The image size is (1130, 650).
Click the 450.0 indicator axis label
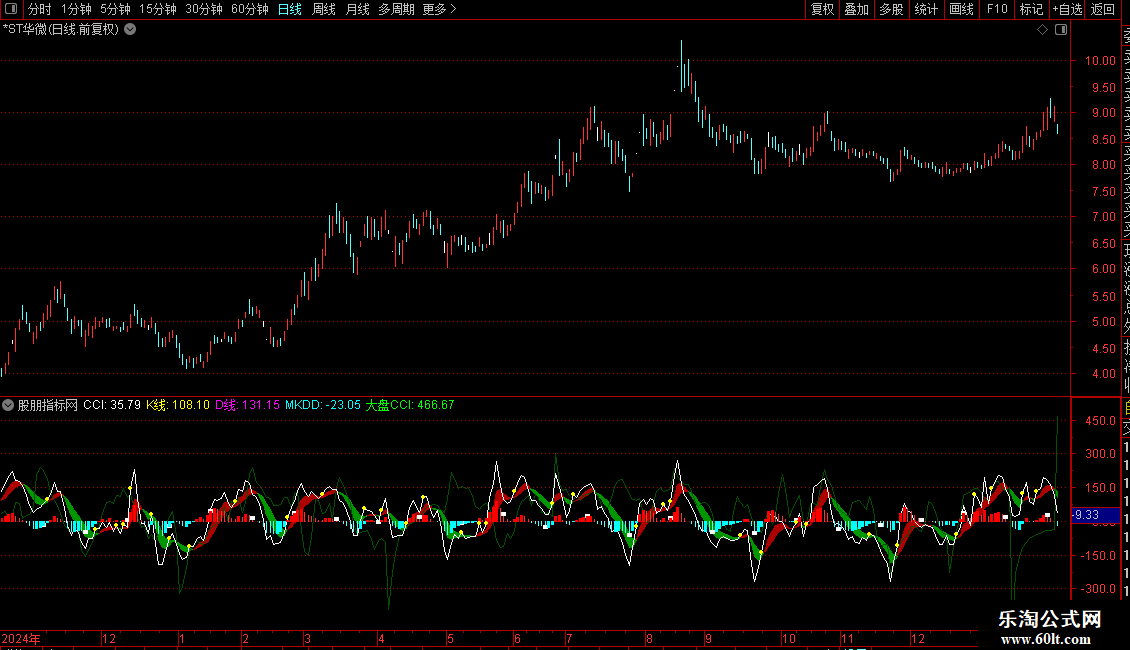tap(1100, 420)
